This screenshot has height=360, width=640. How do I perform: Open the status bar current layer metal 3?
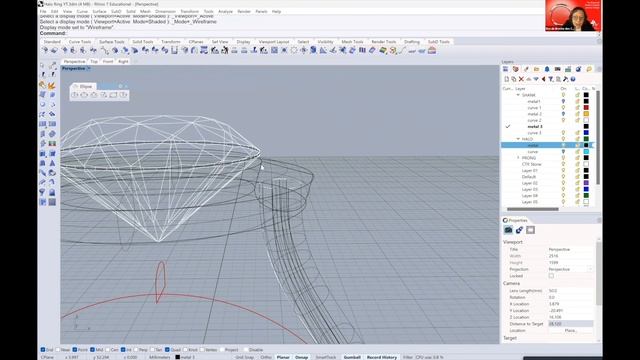[x=185, y=357]
